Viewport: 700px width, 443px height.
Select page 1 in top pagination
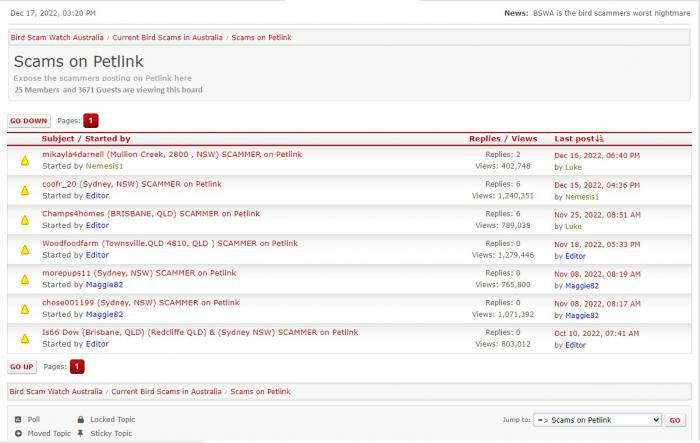click(x=91, y=120)
